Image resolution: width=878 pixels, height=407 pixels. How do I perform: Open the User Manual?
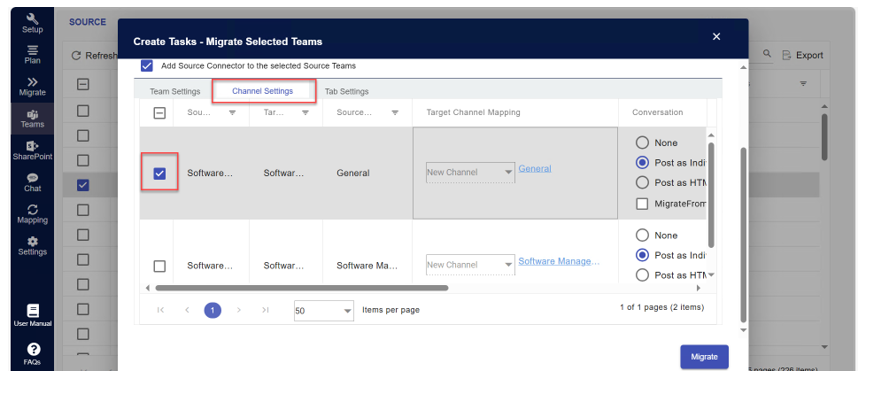[32, 315]
